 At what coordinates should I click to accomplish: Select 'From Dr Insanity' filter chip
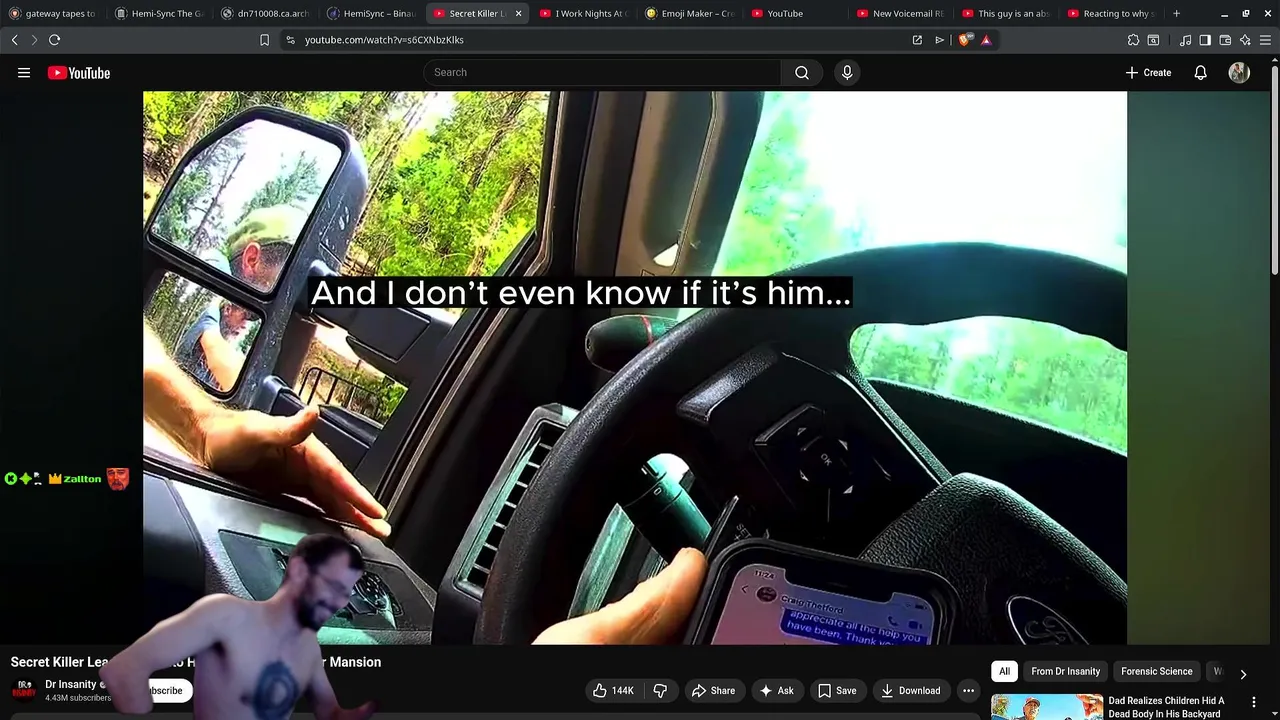click(x=1065, y=671)
